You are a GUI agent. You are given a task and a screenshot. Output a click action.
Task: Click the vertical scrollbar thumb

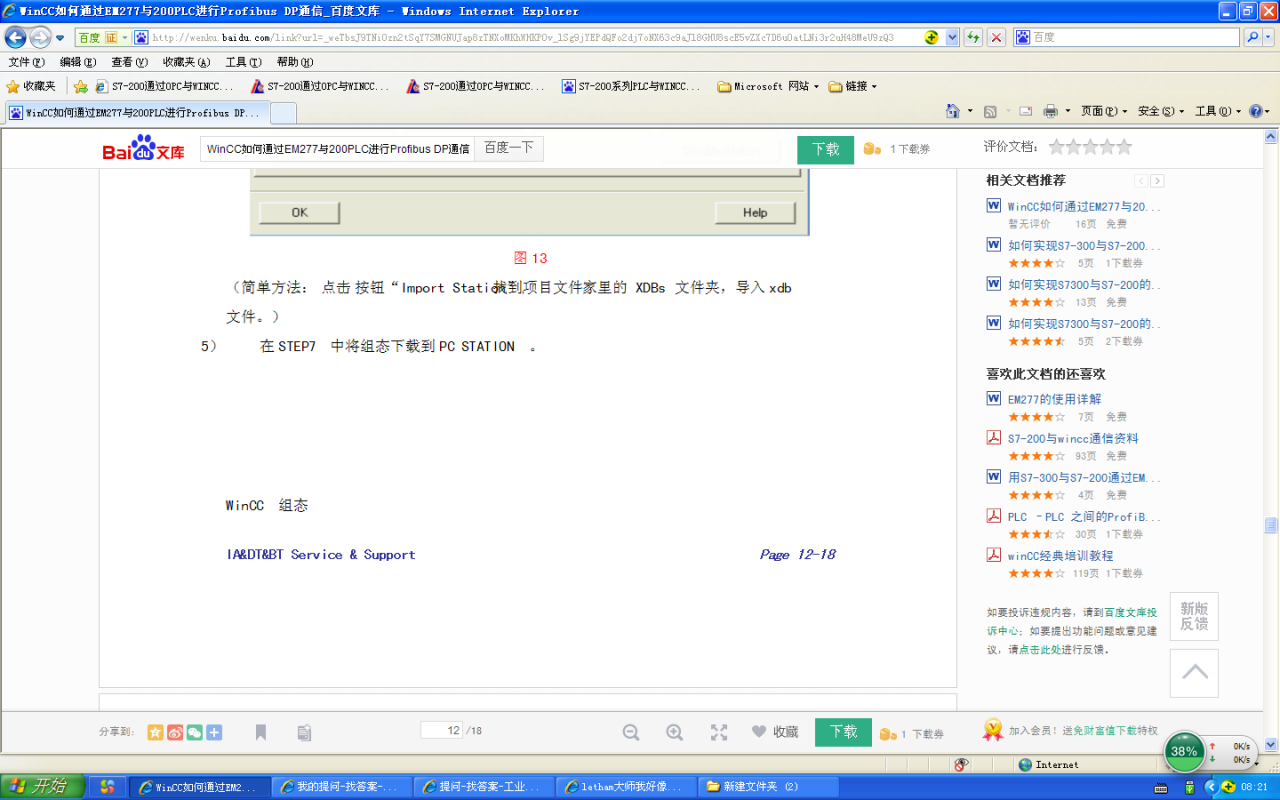point(1271,525)
